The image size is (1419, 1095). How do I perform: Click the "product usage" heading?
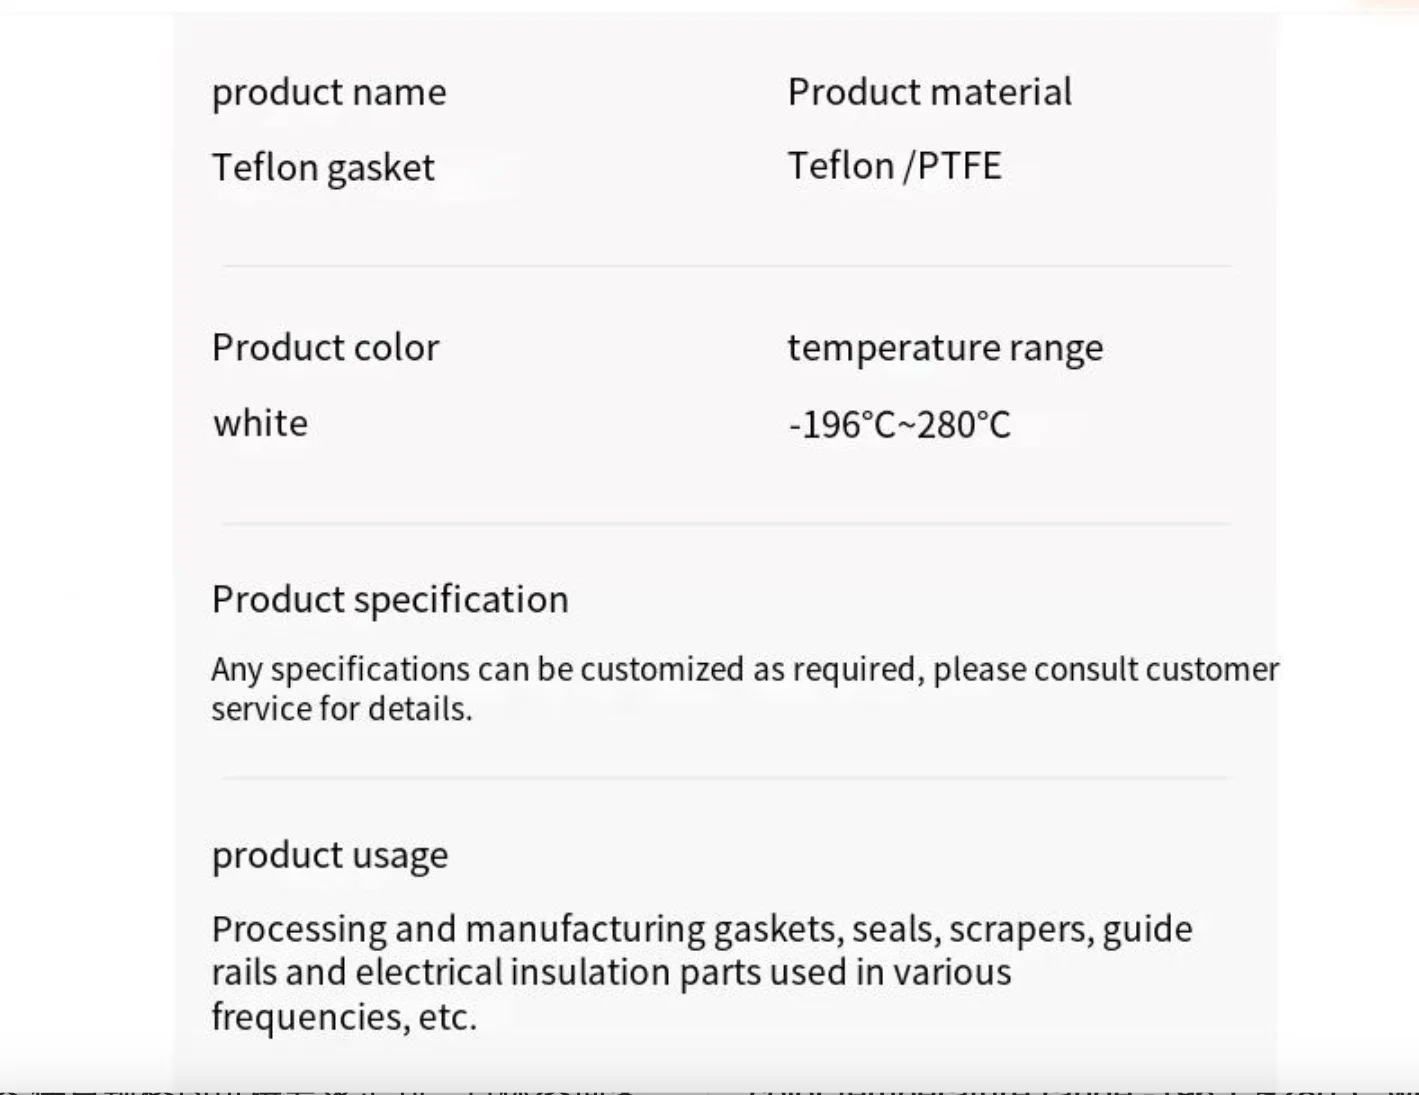coord(329,856)
